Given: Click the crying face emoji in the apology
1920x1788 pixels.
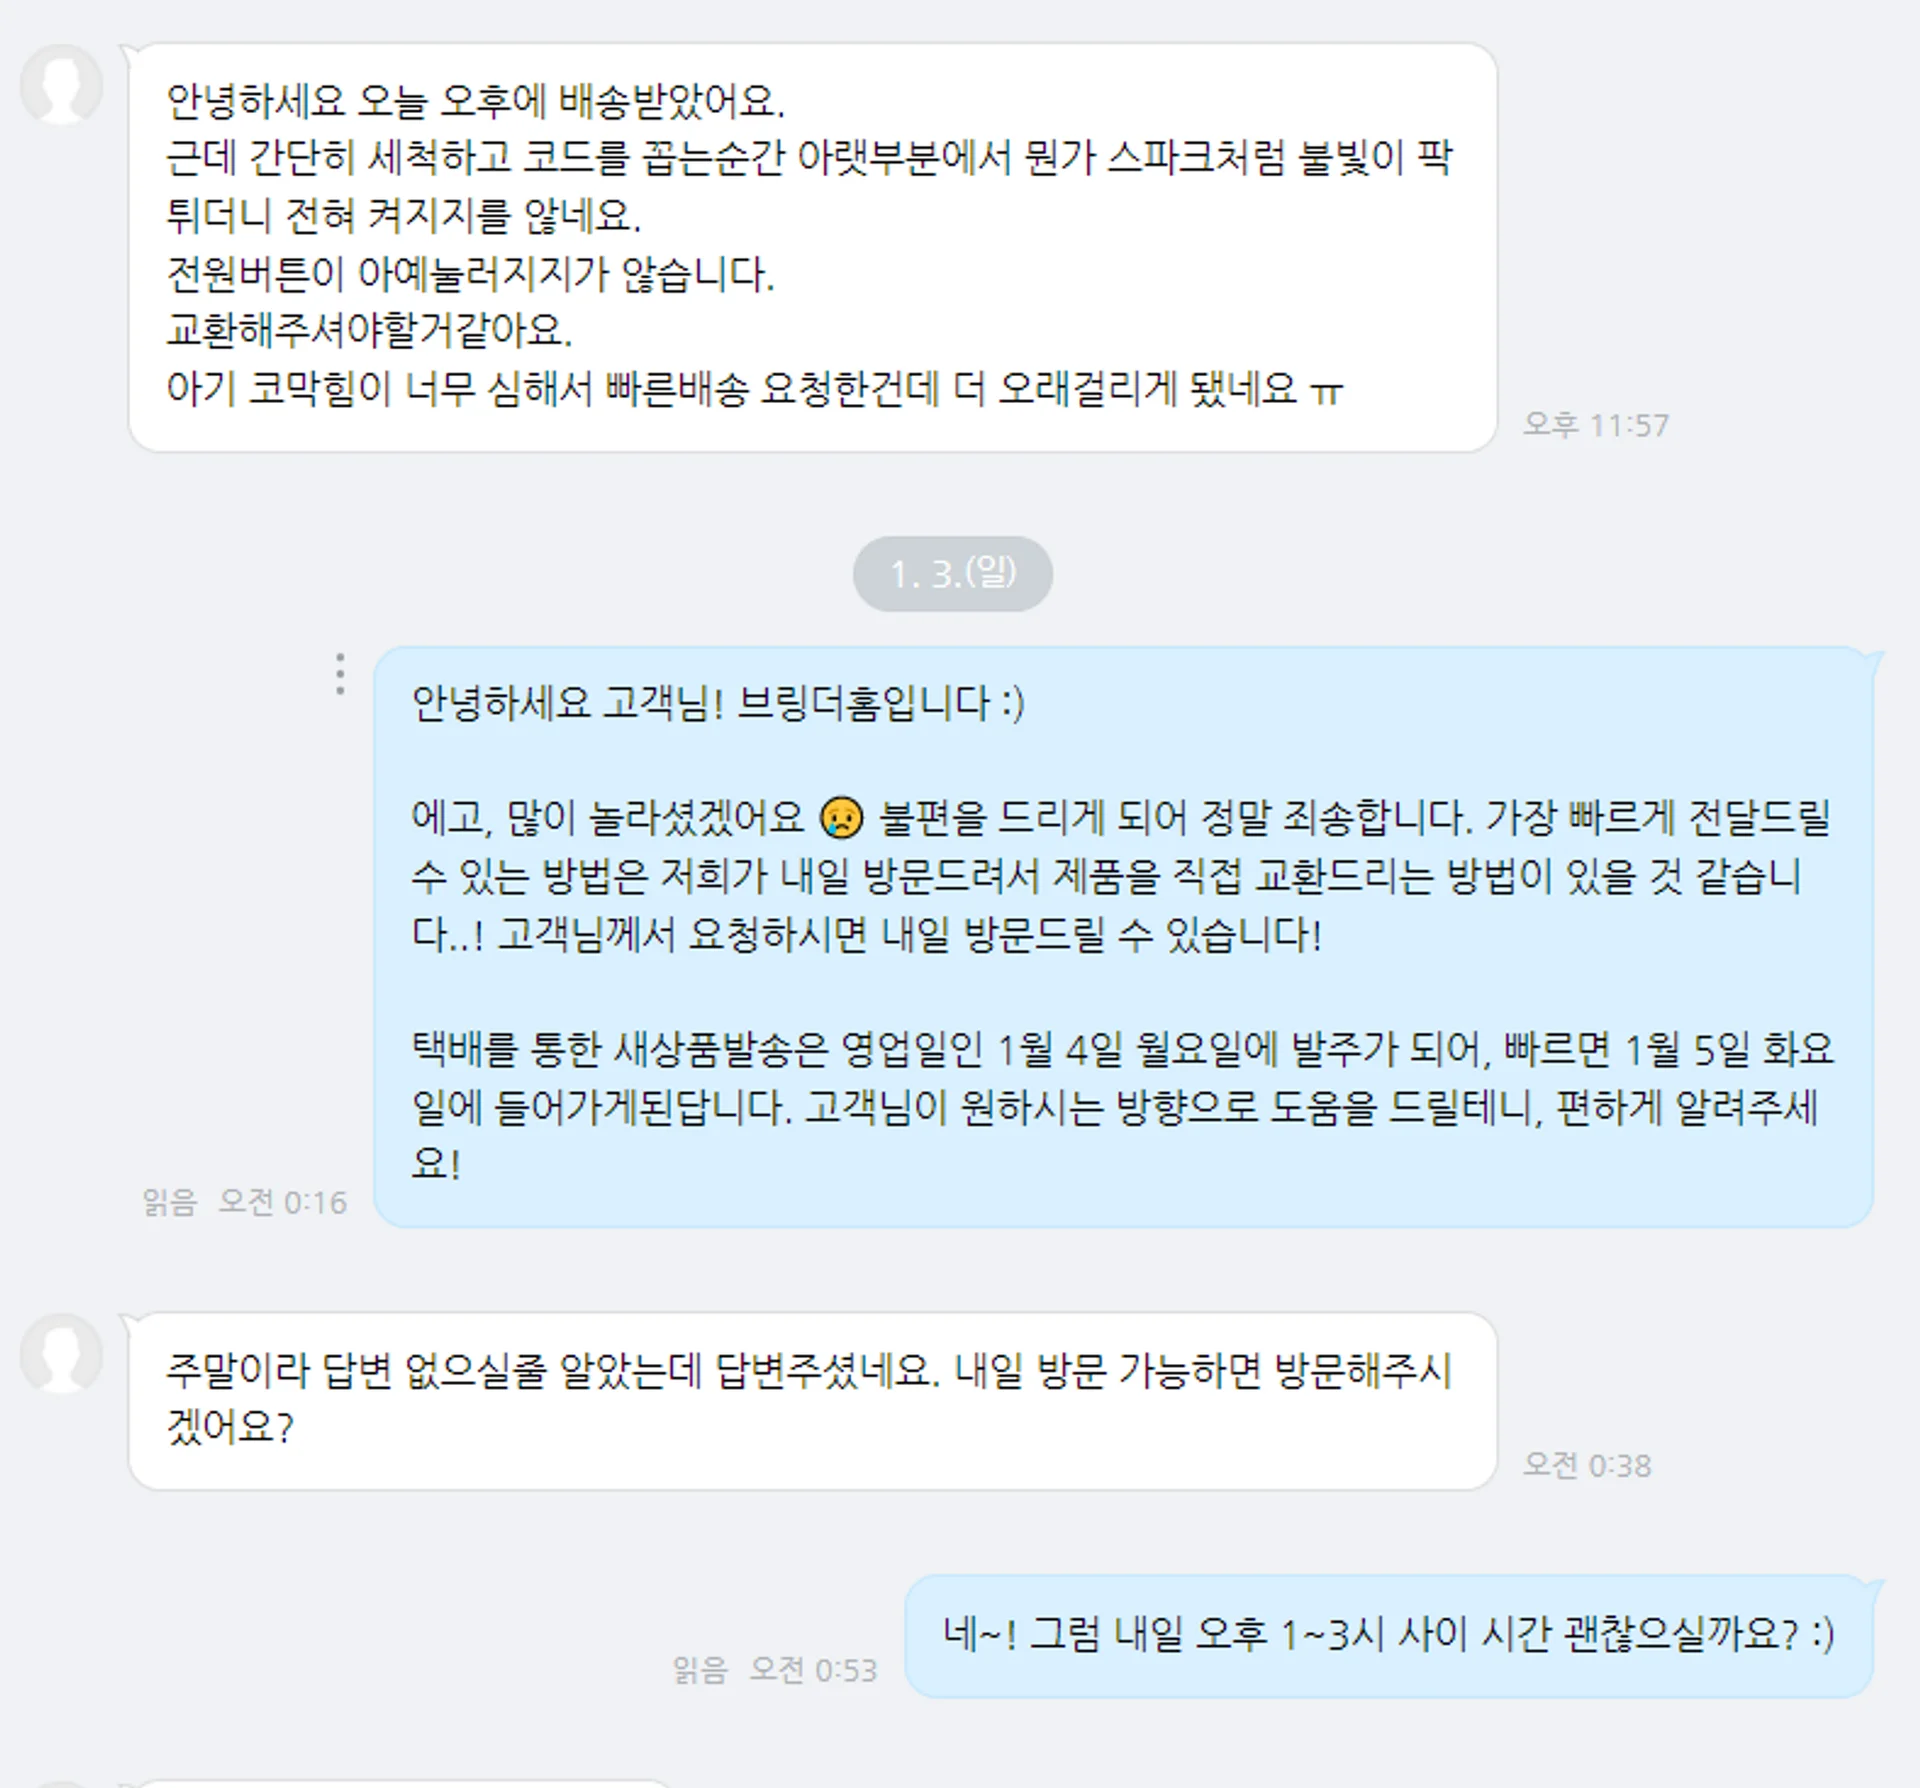Looking at the screenshot, I should (x=841, y=817).
